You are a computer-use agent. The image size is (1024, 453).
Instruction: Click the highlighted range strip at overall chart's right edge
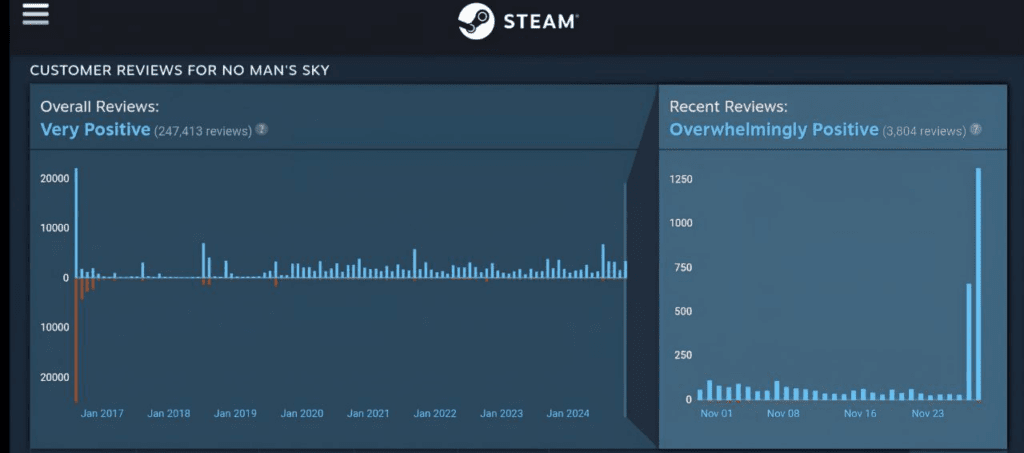(626, 298)
